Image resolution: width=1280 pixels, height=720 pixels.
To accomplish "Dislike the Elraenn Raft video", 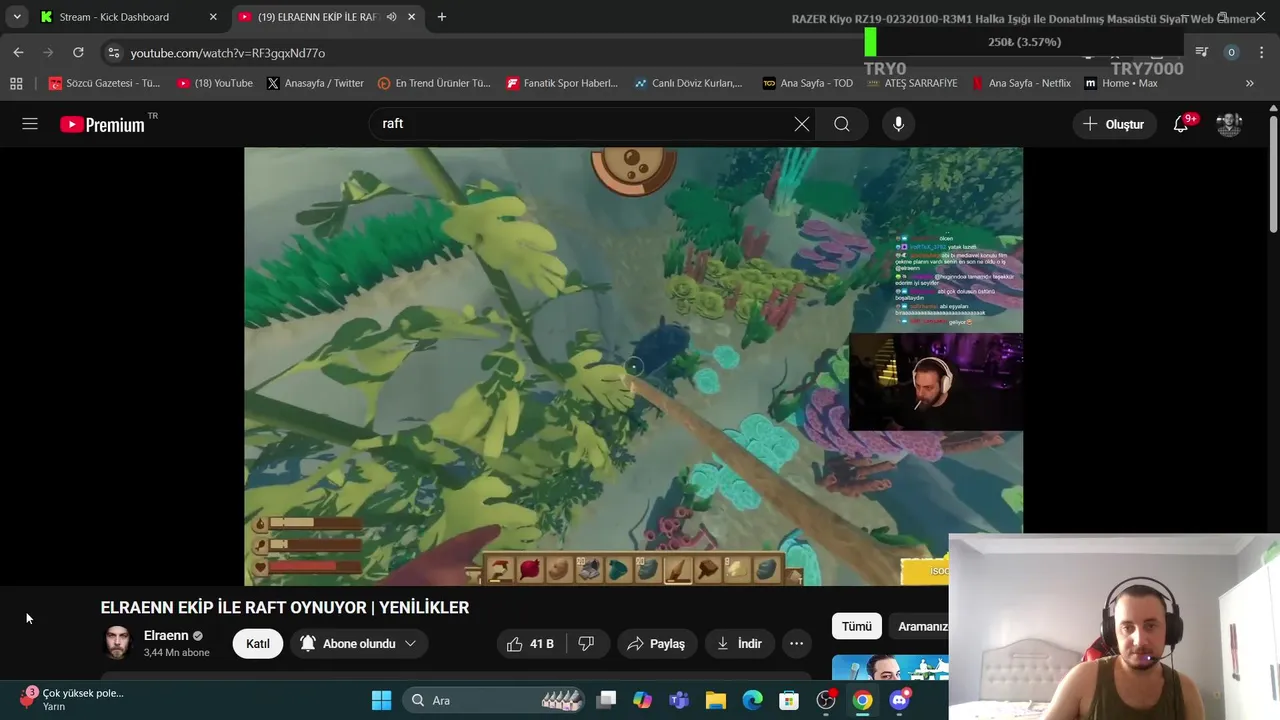I will (587, 644).
